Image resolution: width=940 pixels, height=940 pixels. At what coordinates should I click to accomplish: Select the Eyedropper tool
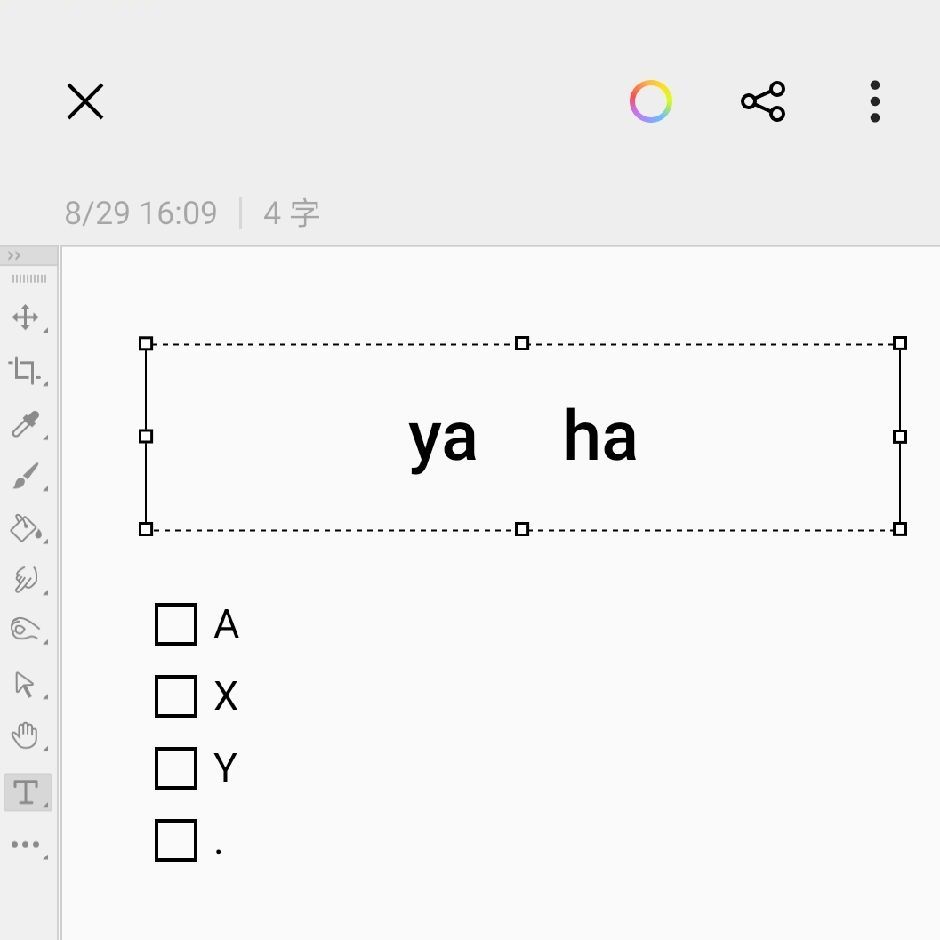coord(25,426)
